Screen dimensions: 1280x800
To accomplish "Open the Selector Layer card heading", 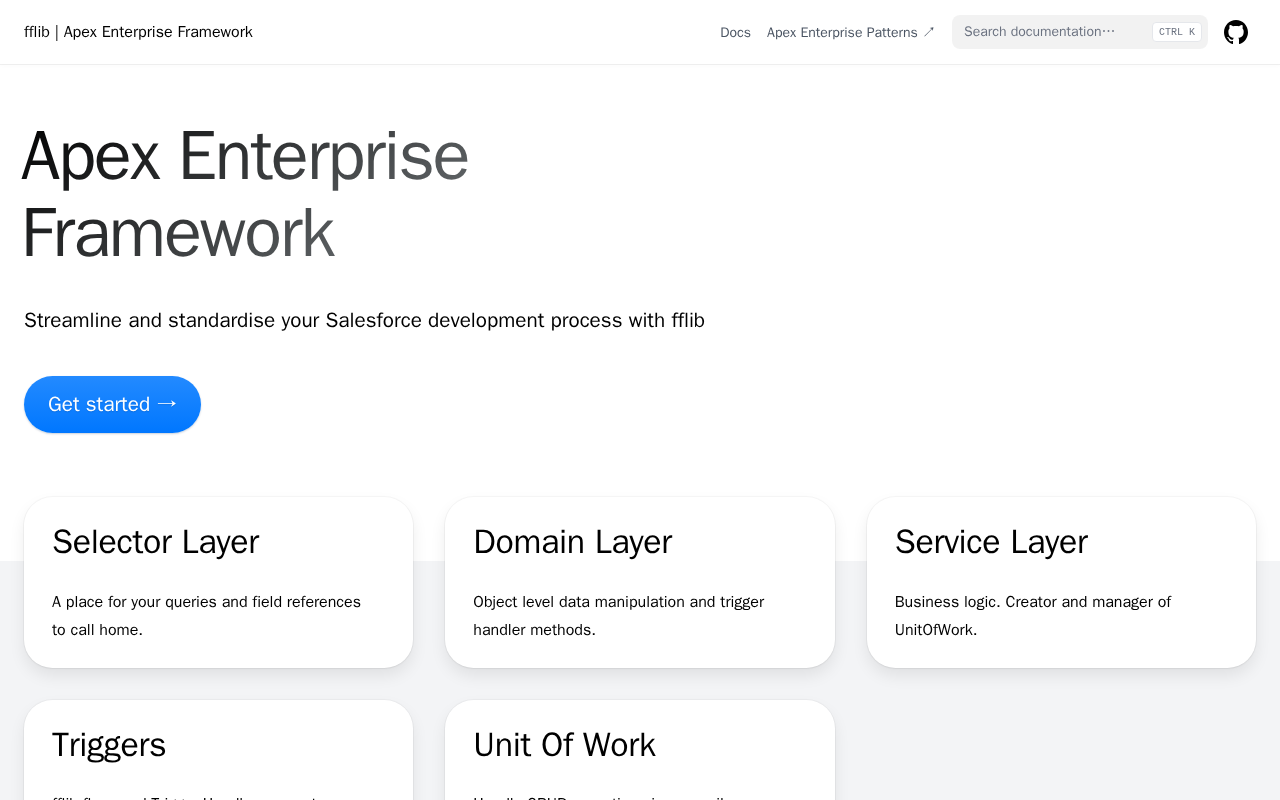I will click(155, 542).
